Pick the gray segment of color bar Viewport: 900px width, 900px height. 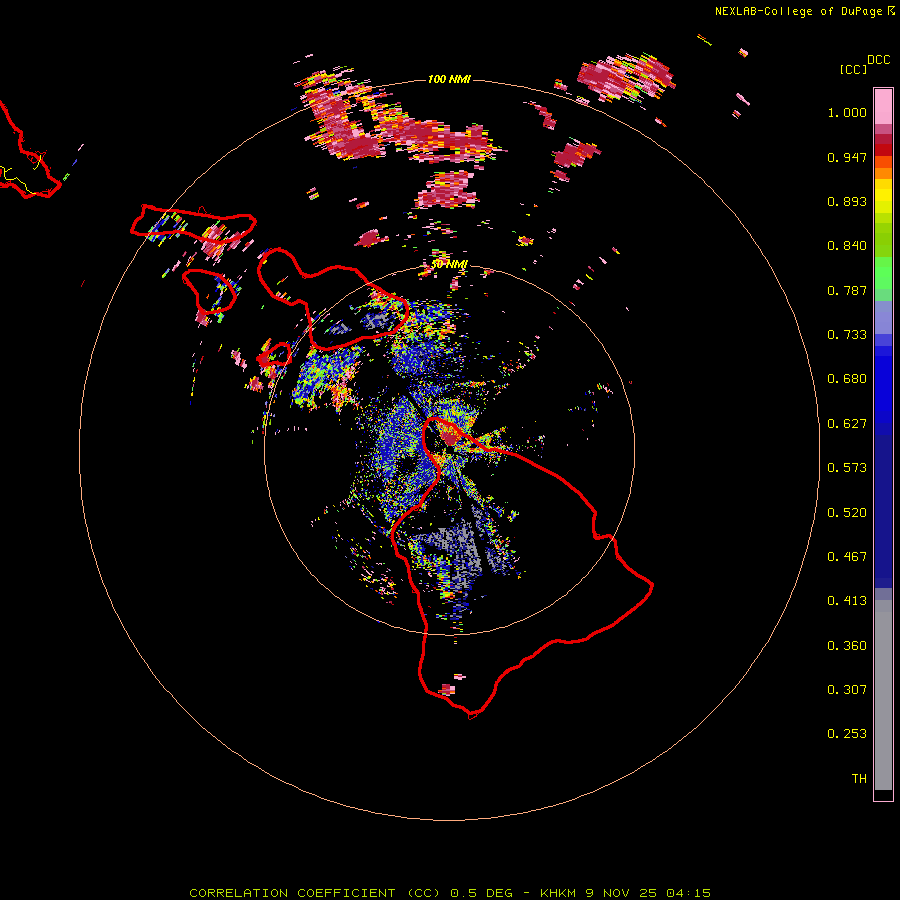coord(883,695)
